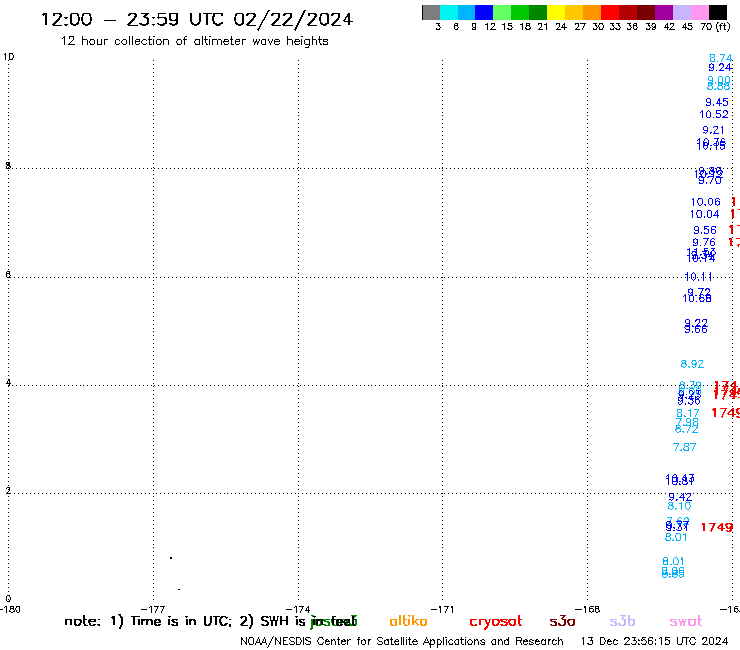Click the 'swot' satellite legend label
This screenshot has height=650, width=740.
[686, 622]
